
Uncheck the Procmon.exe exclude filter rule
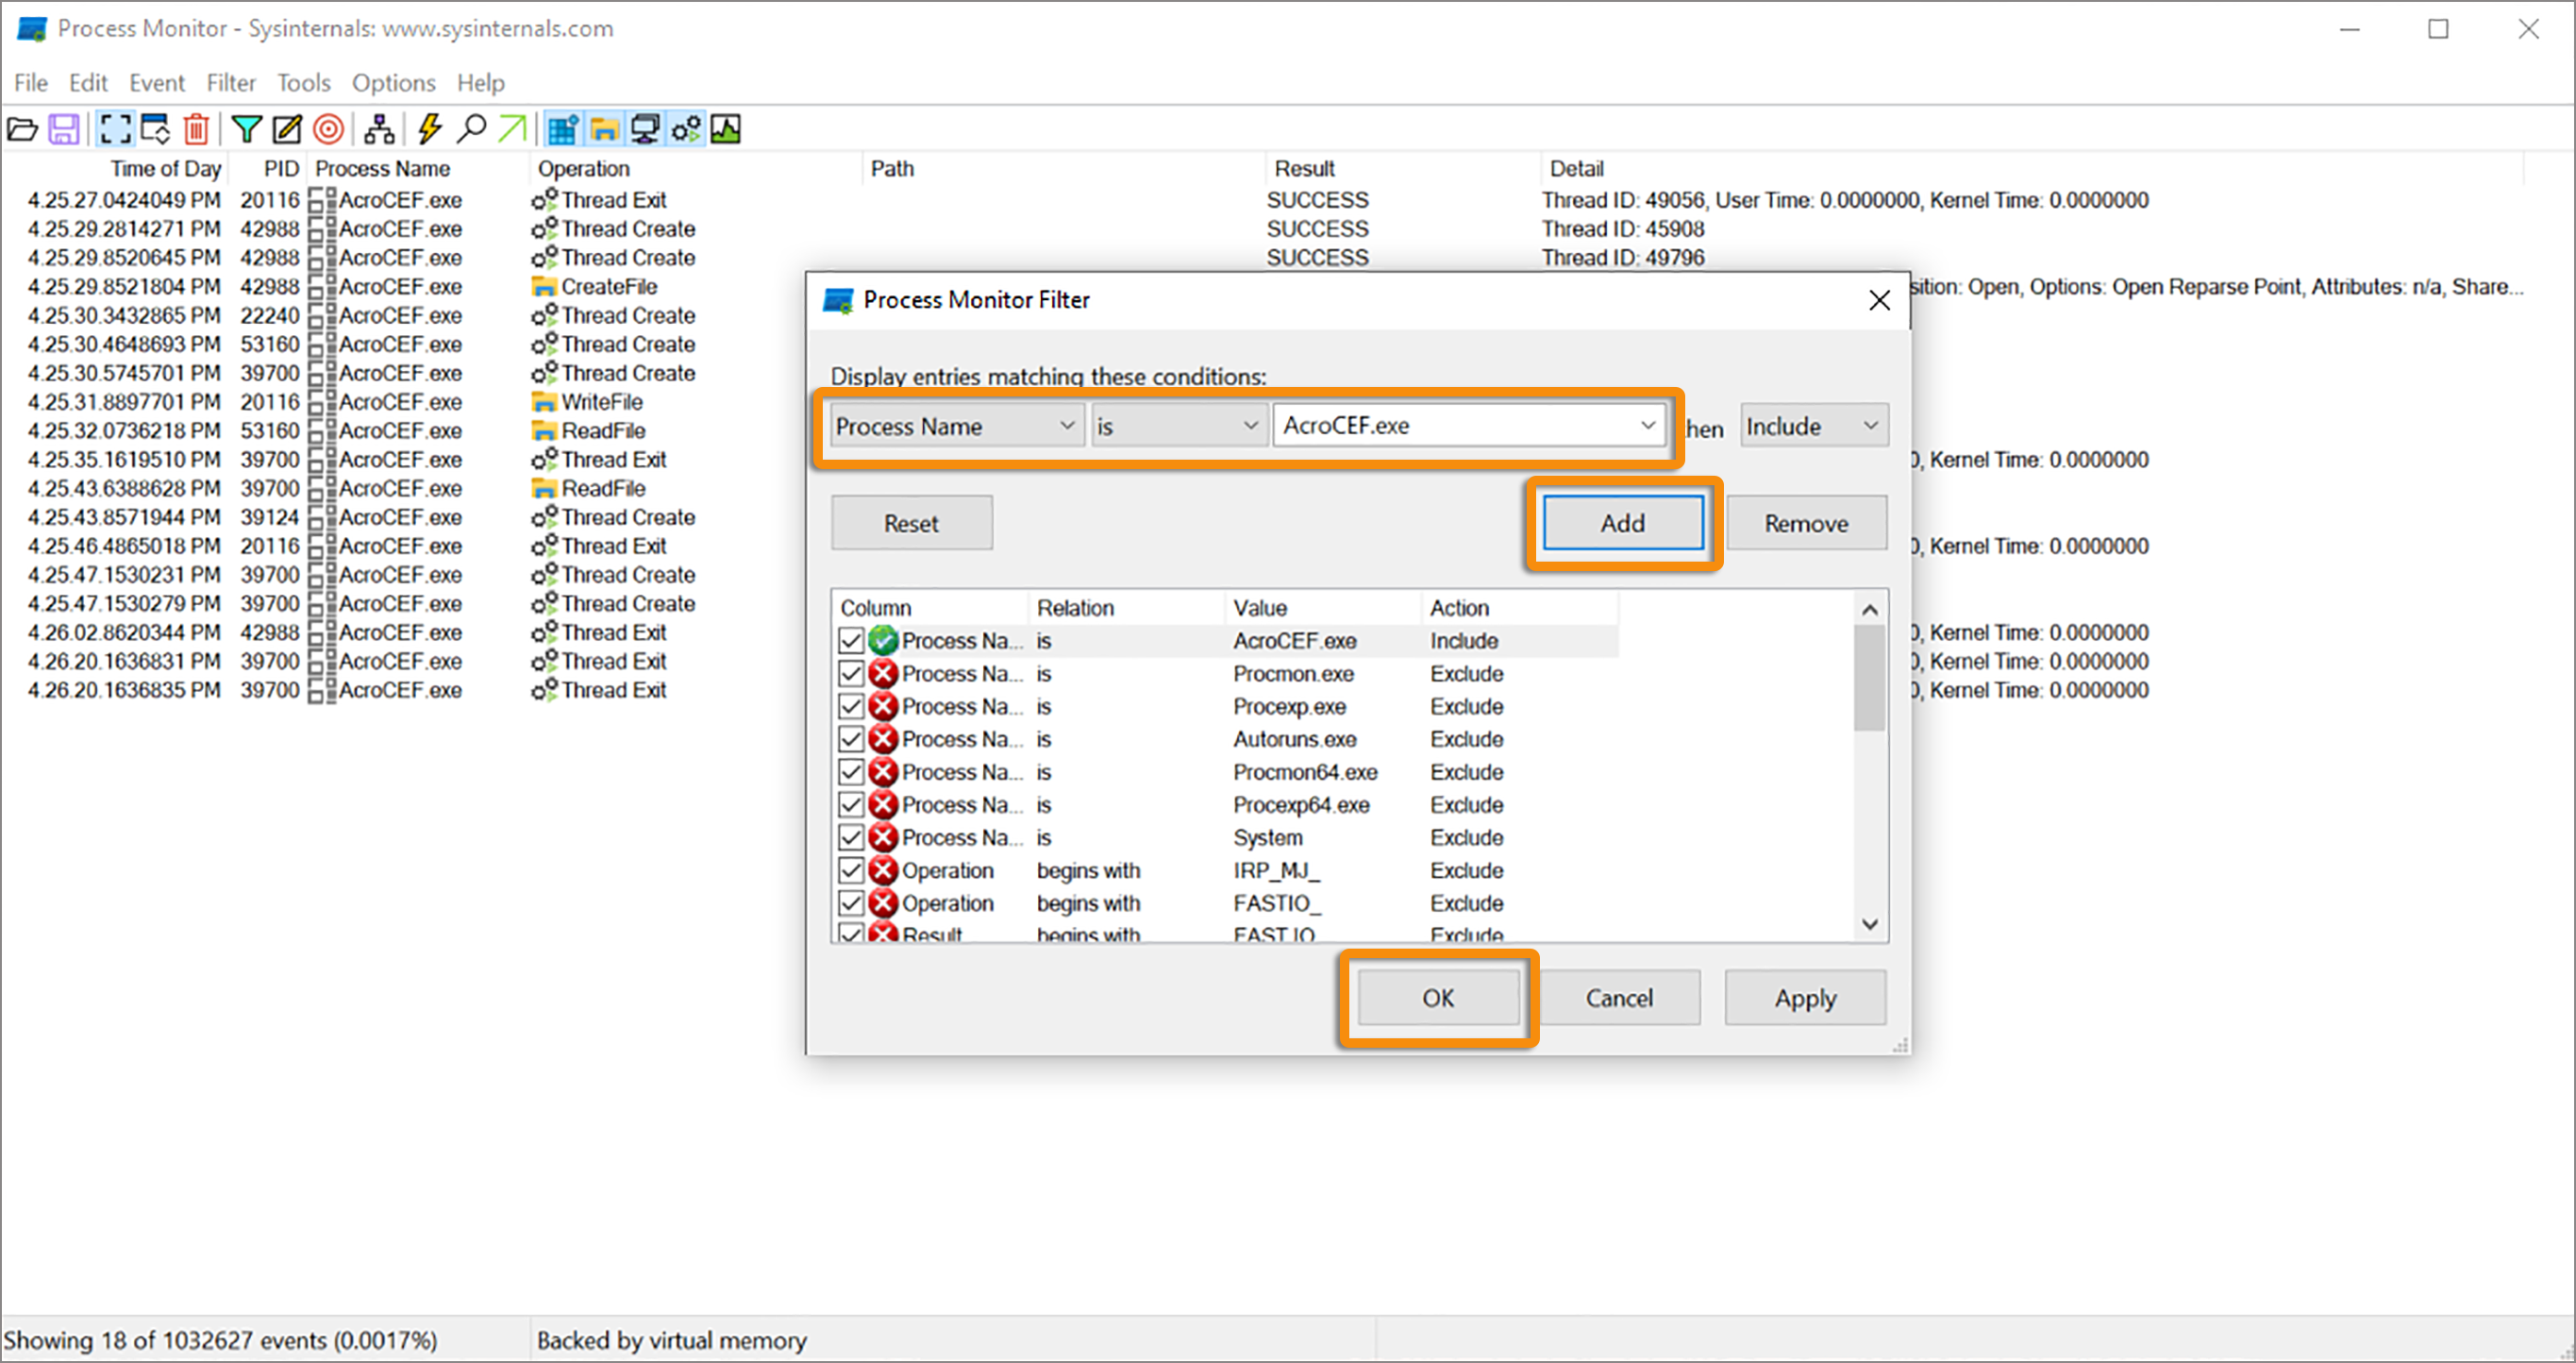(x=851, y=673)
